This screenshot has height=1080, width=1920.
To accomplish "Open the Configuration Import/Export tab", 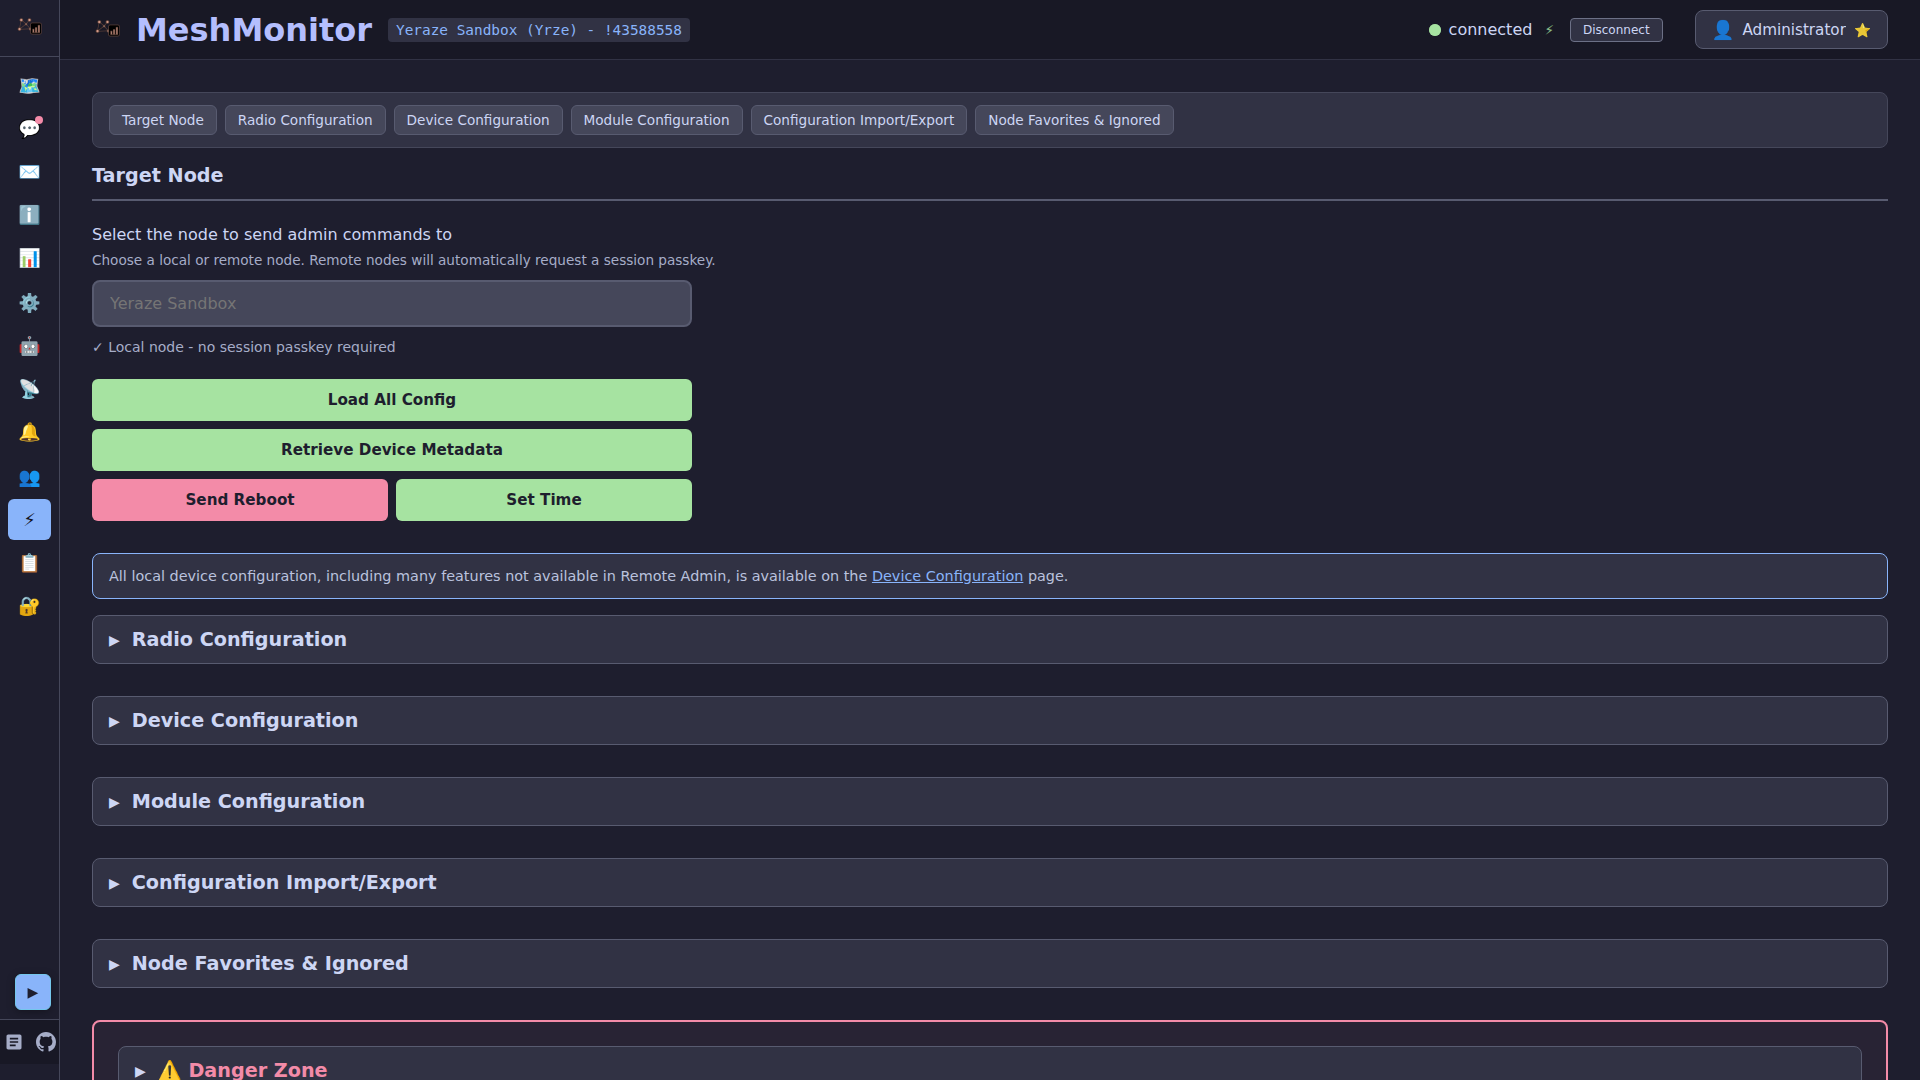I will (858, 120).
